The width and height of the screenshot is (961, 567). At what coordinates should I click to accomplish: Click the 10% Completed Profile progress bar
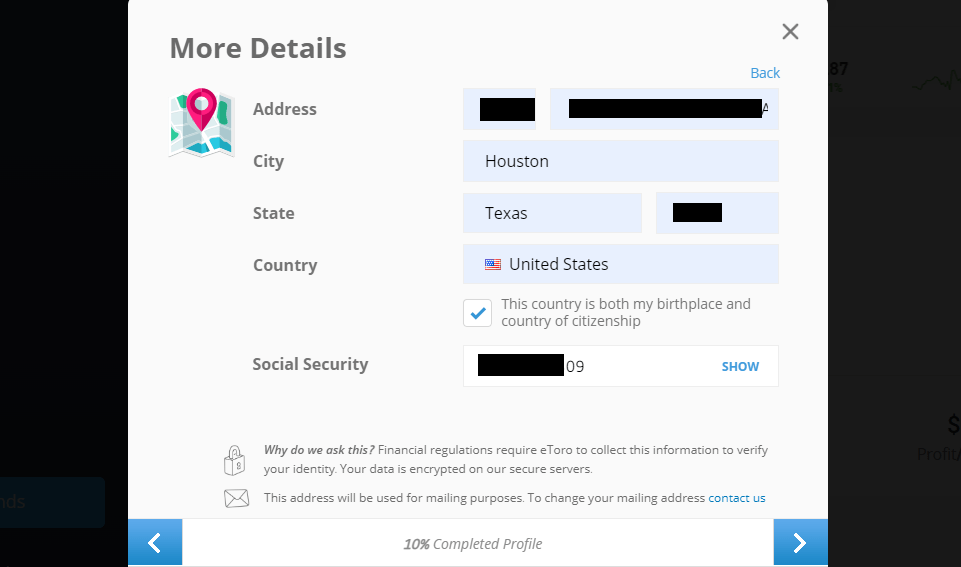click(473, 544)
